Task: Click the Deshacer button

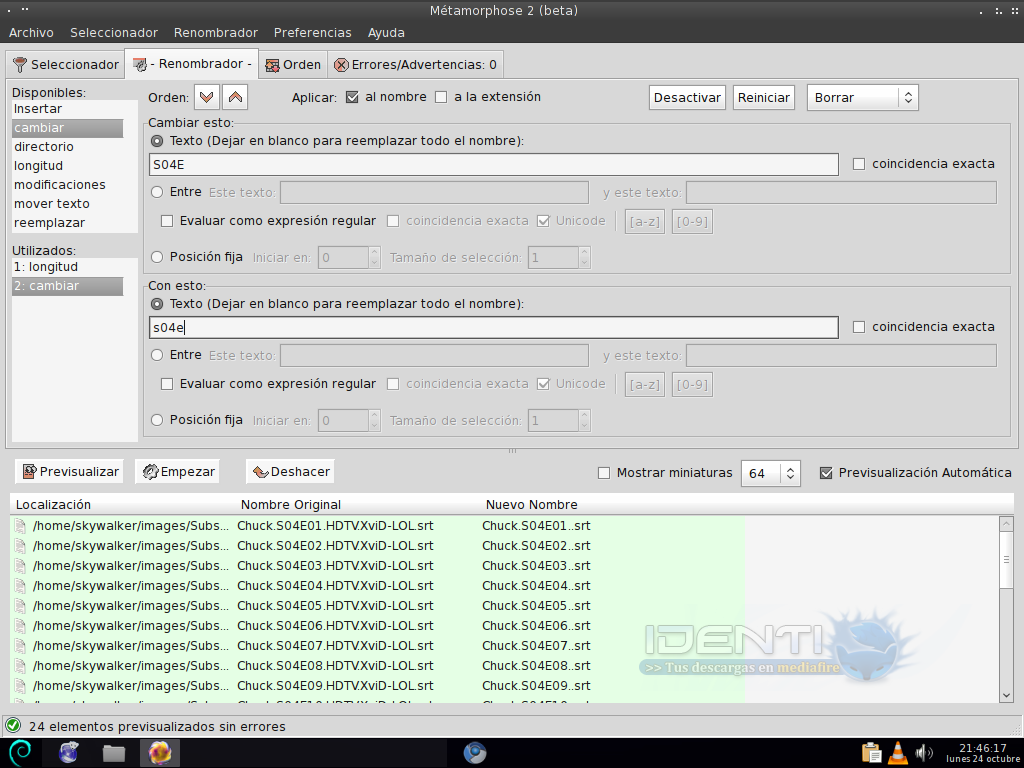Action: point(290,472)
